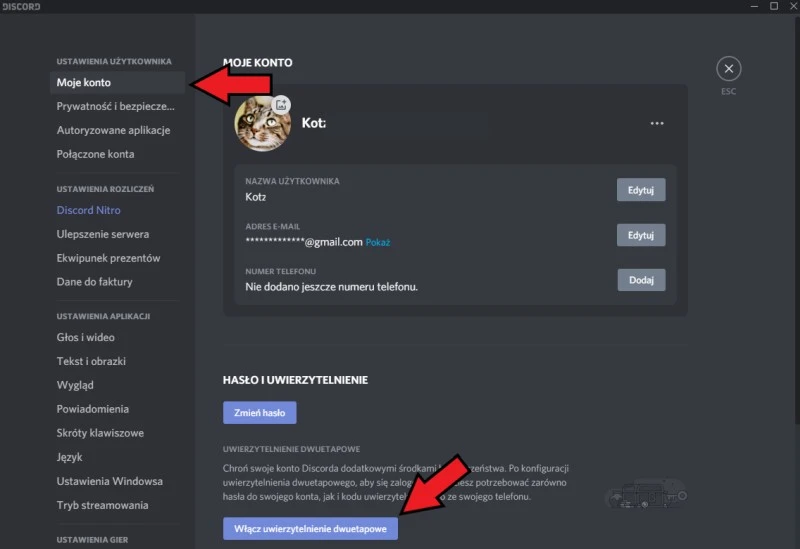
Task: Click the settings page scrollbar
Action: tap(797, 219)
